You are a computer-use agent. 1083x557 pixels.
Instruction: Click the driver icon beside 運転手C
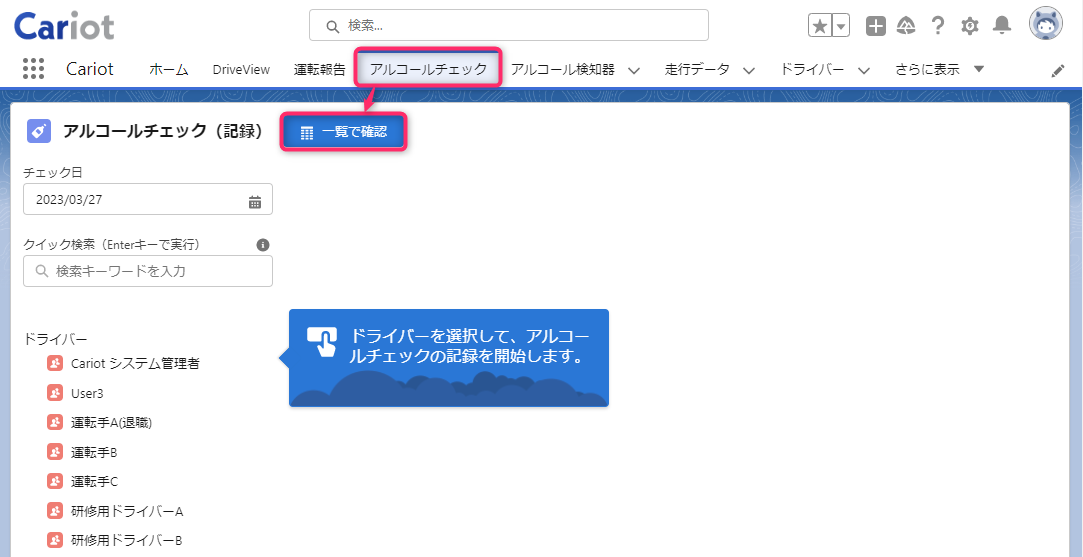point(55,481)
